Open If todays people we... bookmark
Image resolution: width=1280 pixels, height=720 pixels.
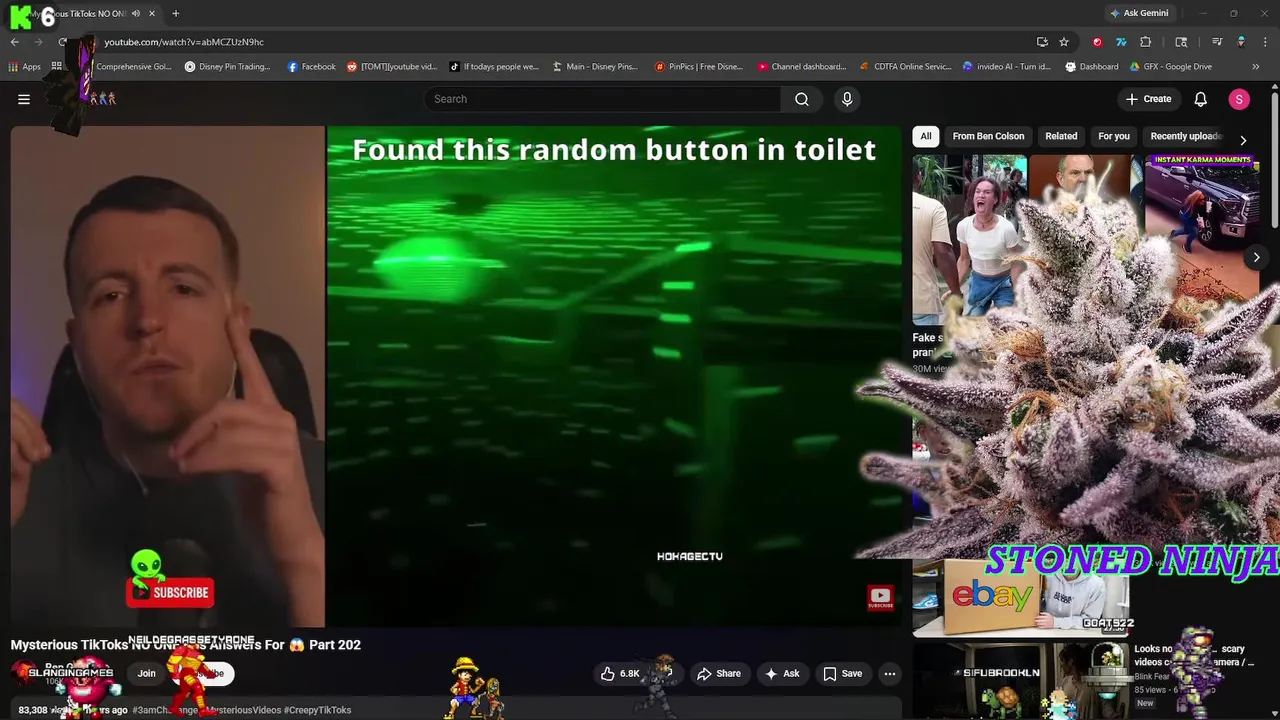[494, 67]
